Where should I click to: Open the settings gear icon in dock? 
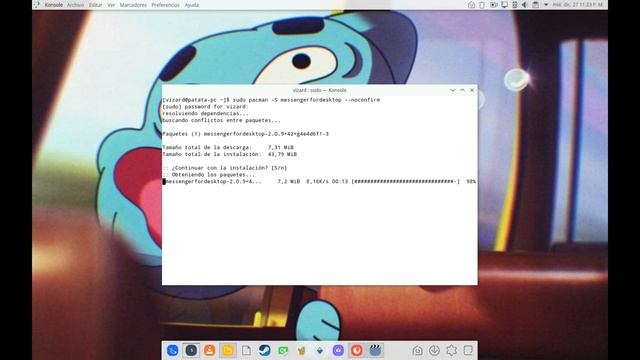(451, 350)
